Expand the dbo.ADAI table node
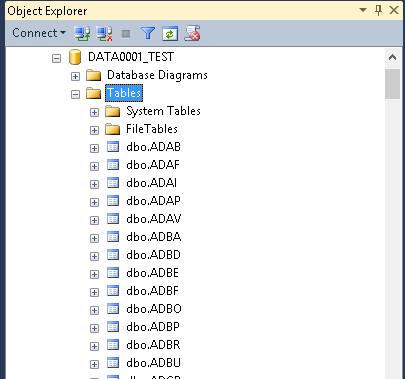 94,185
